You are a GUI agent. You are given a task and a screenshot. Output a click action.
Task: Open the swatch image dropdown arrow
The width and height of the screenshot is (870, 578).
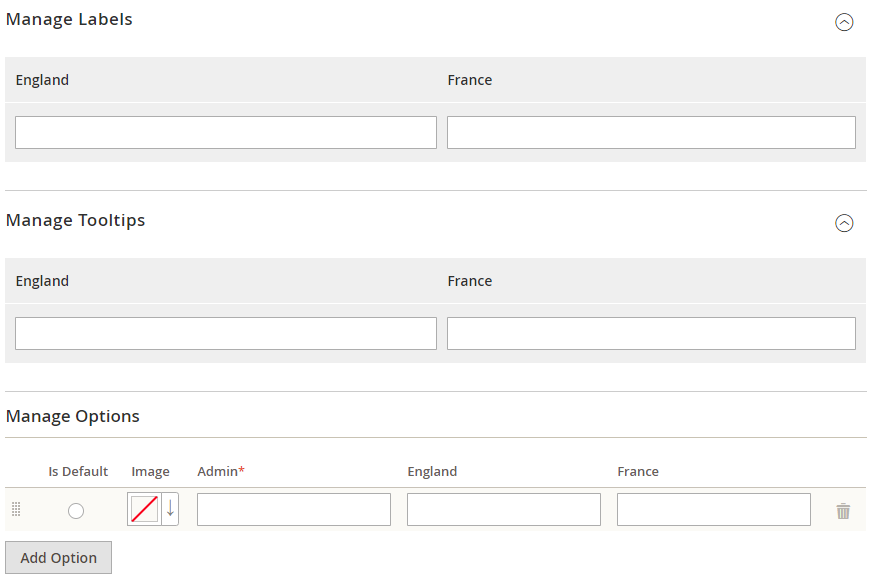(170, 509)
